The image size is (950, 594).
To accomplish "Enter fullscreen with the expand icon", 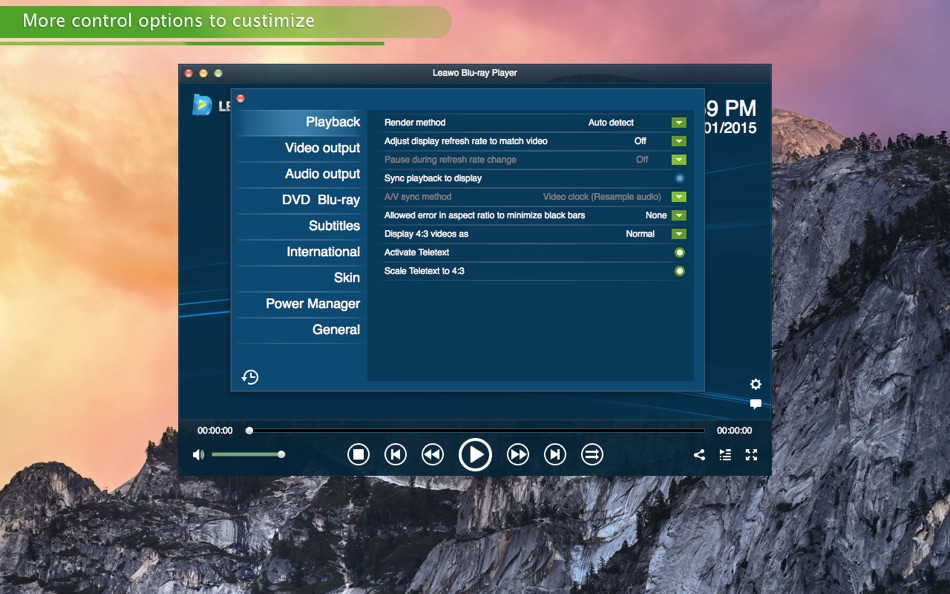I will coord(752,454).
